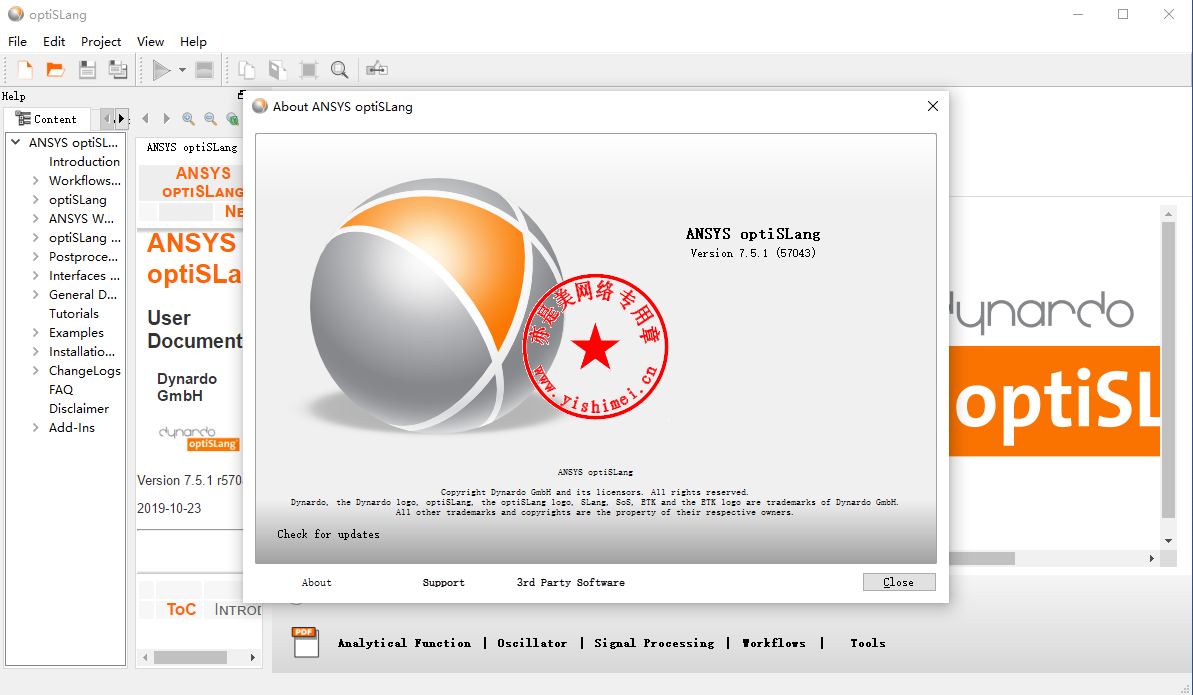Save the project with the floppy disk icon

point(87,70)
